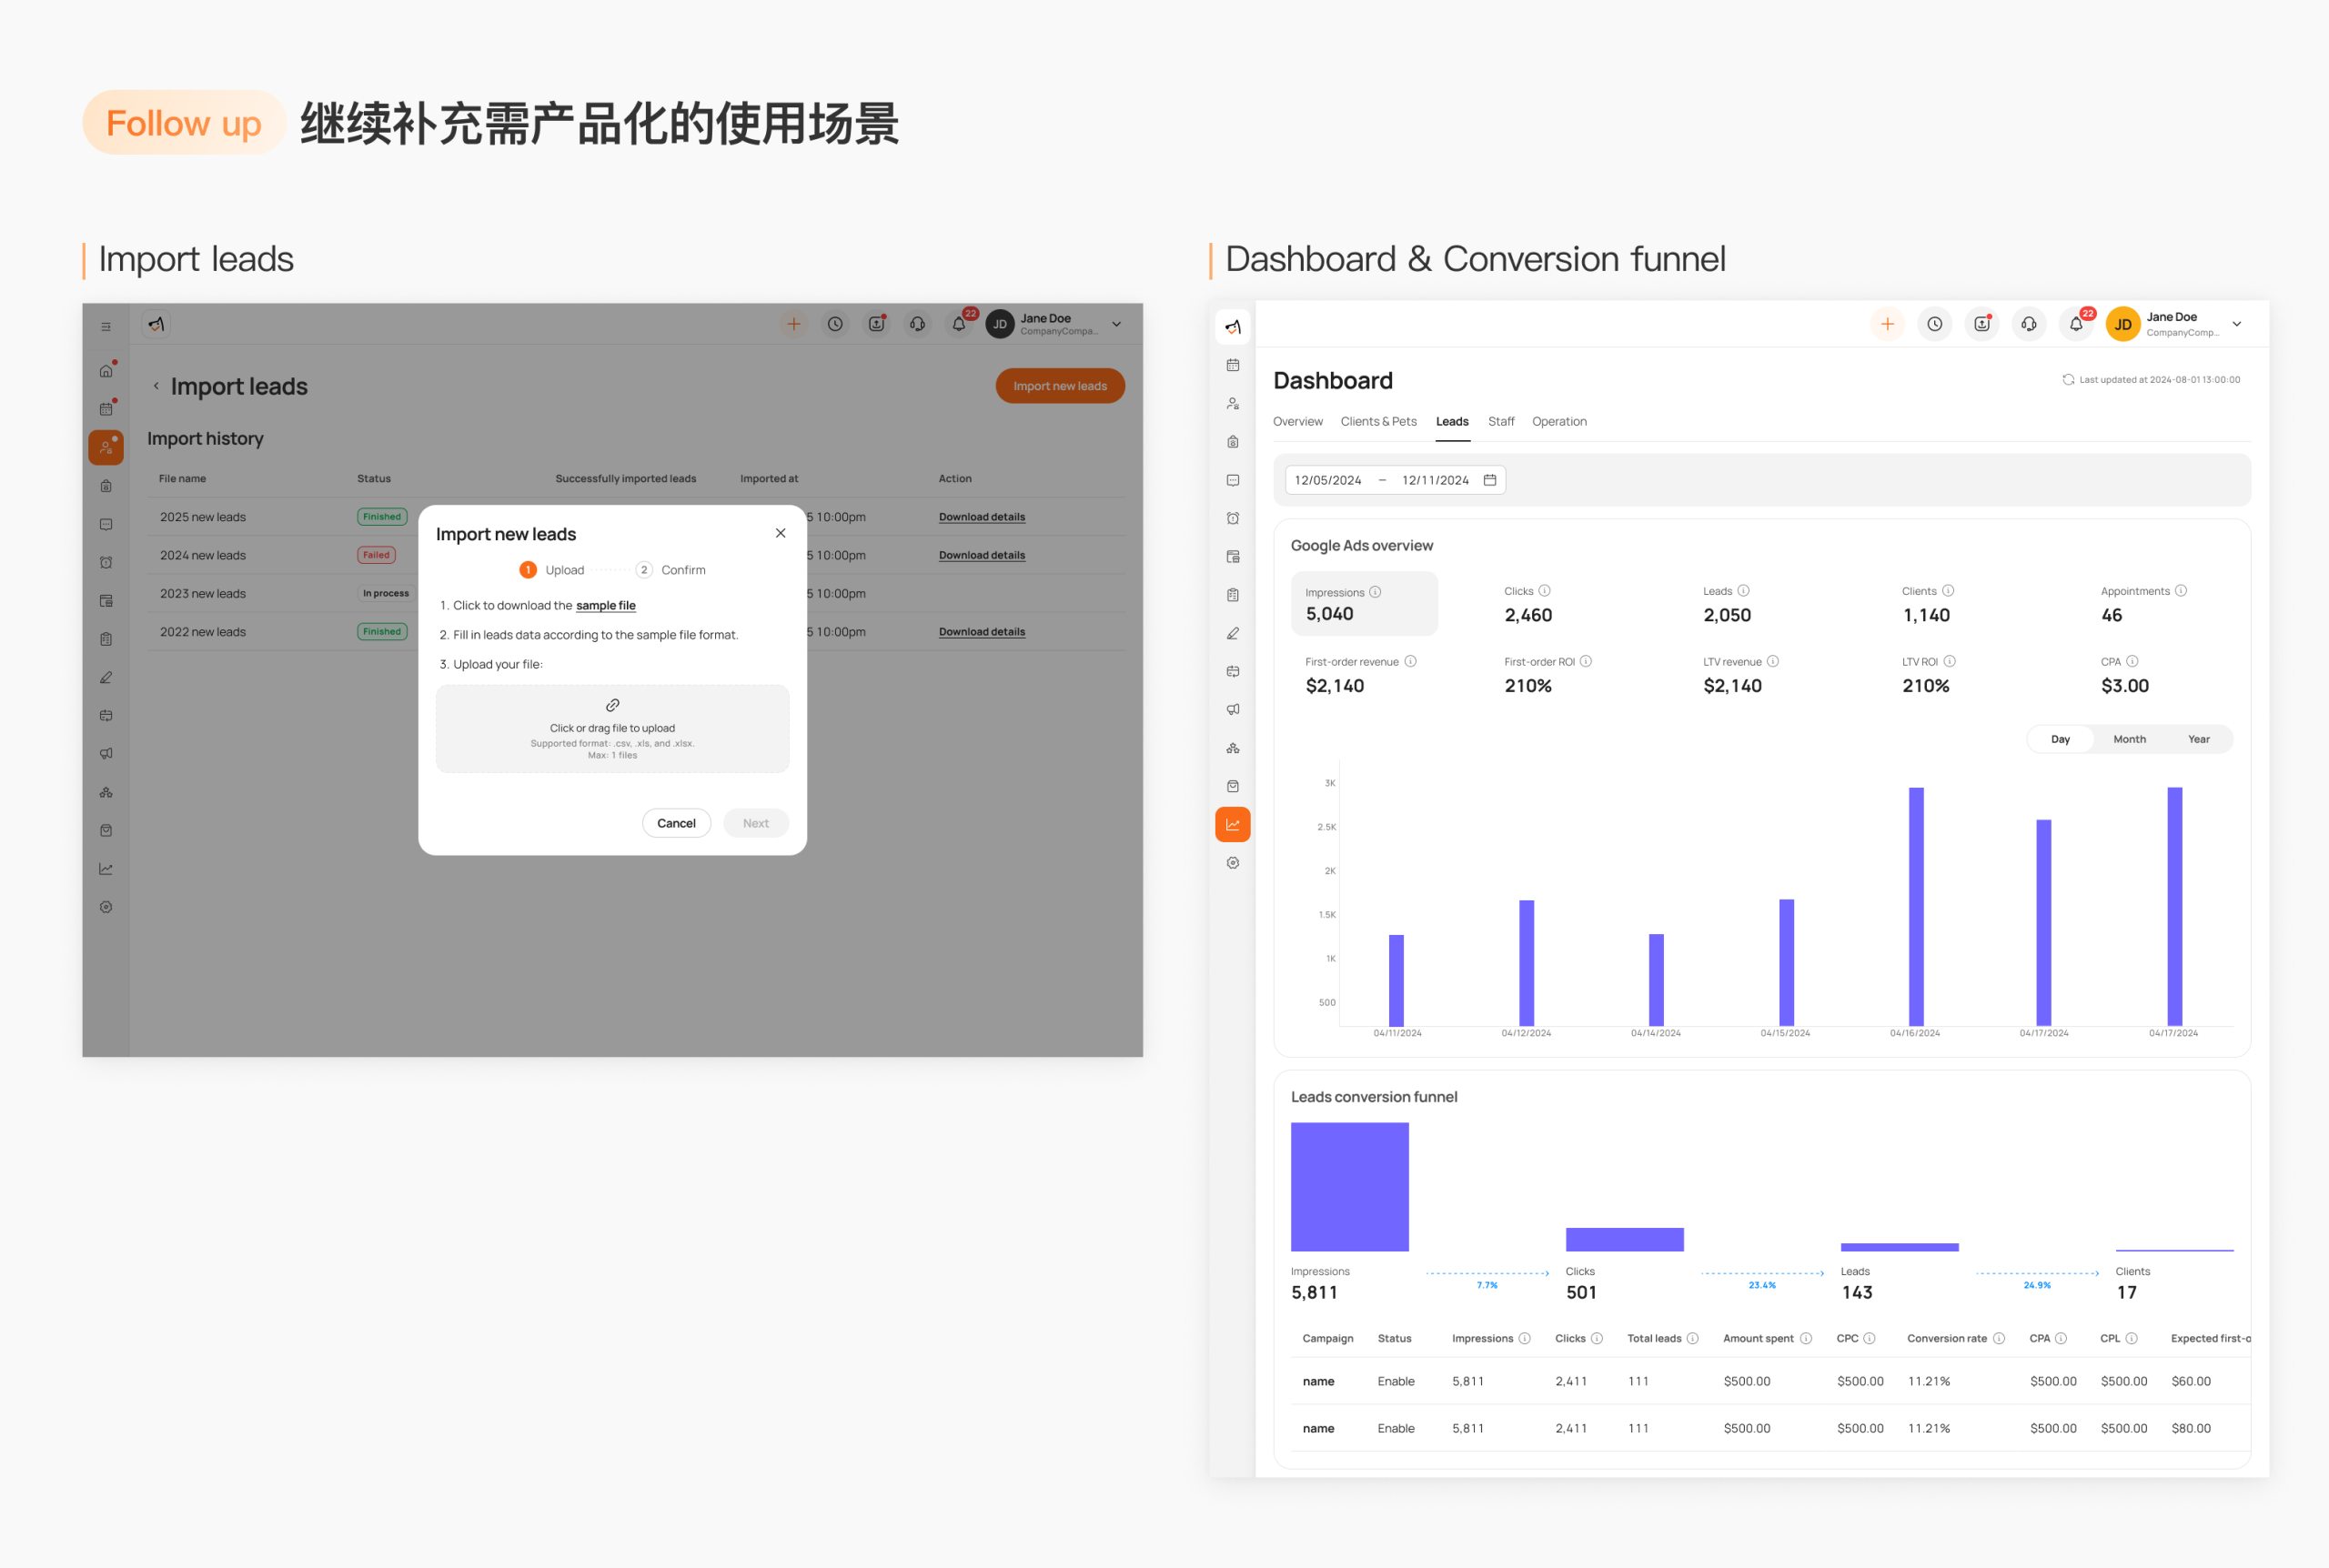Click the notification bell in Dashboard header

point(2076,324)
